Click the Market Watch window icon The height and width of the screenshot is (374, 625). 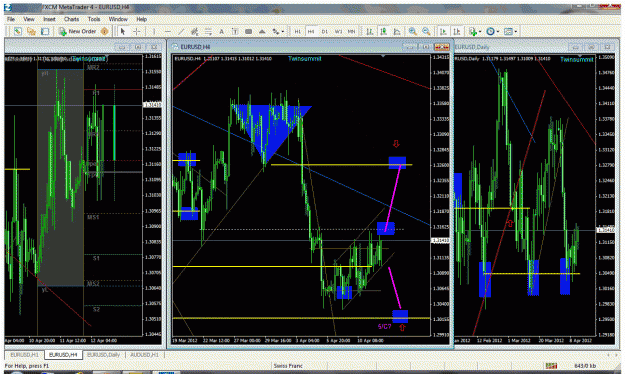[x=45, y=31]
